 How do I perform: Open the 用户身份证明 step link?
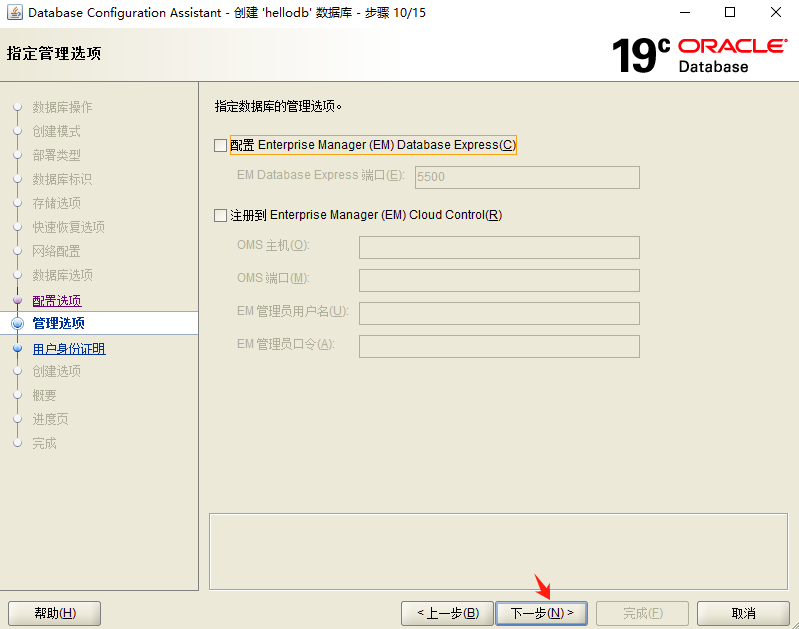point(69,349)
